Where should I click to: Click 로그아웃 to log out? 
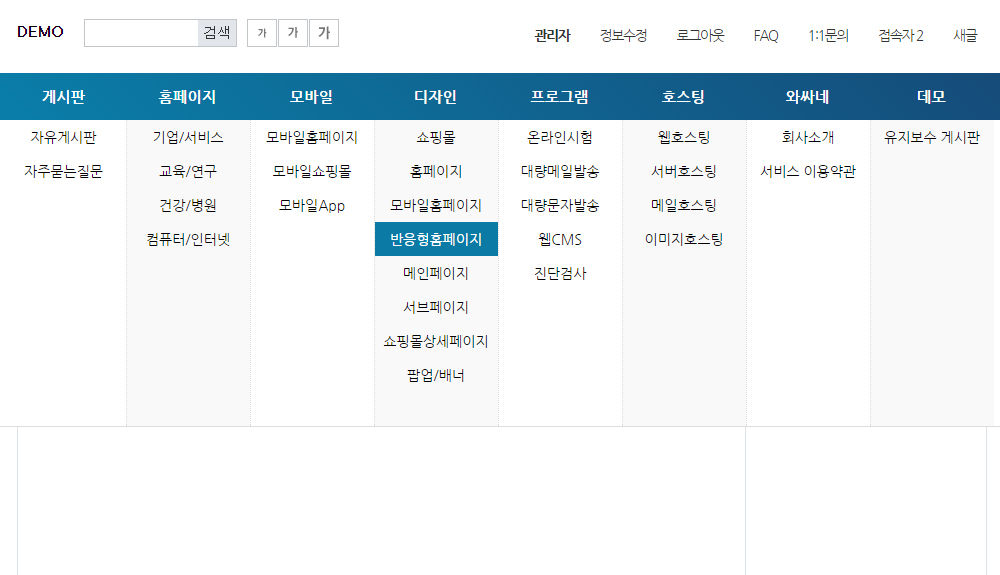click(700, 35)
